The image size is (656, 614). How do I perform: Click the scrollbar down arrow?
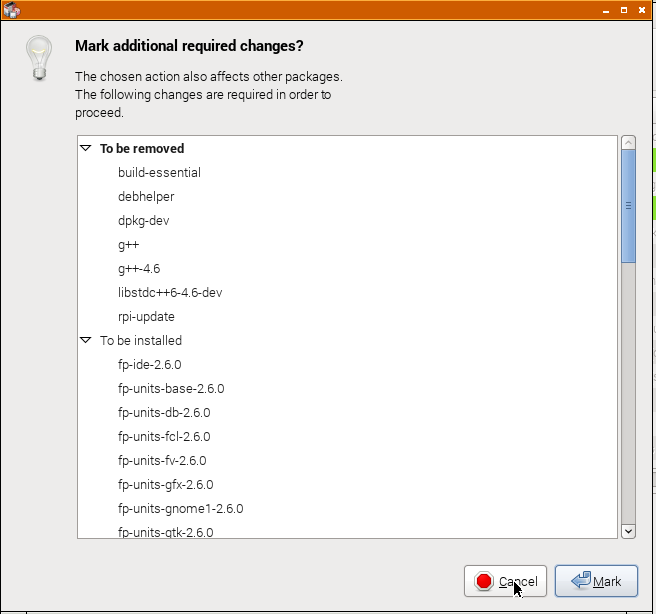point(628,531)
